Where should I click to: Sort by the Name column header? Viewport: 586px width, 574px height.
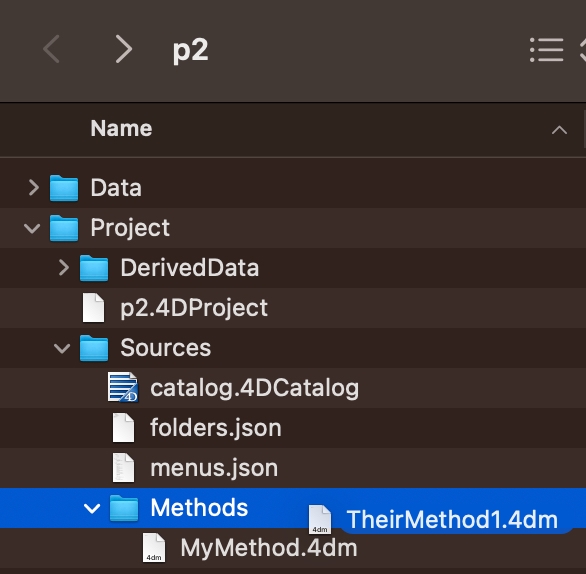[121, 129]
